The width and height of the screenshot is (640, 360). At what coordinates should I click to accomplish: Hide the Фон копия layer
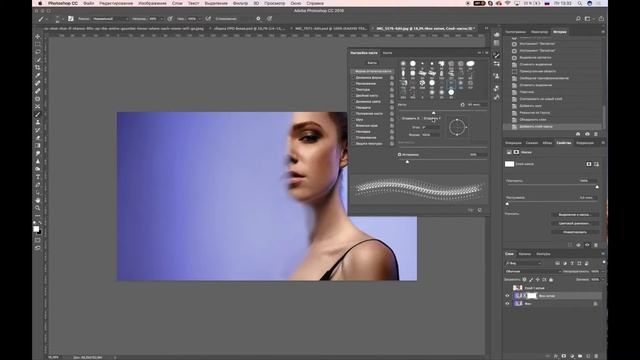[x=507, y=296]
